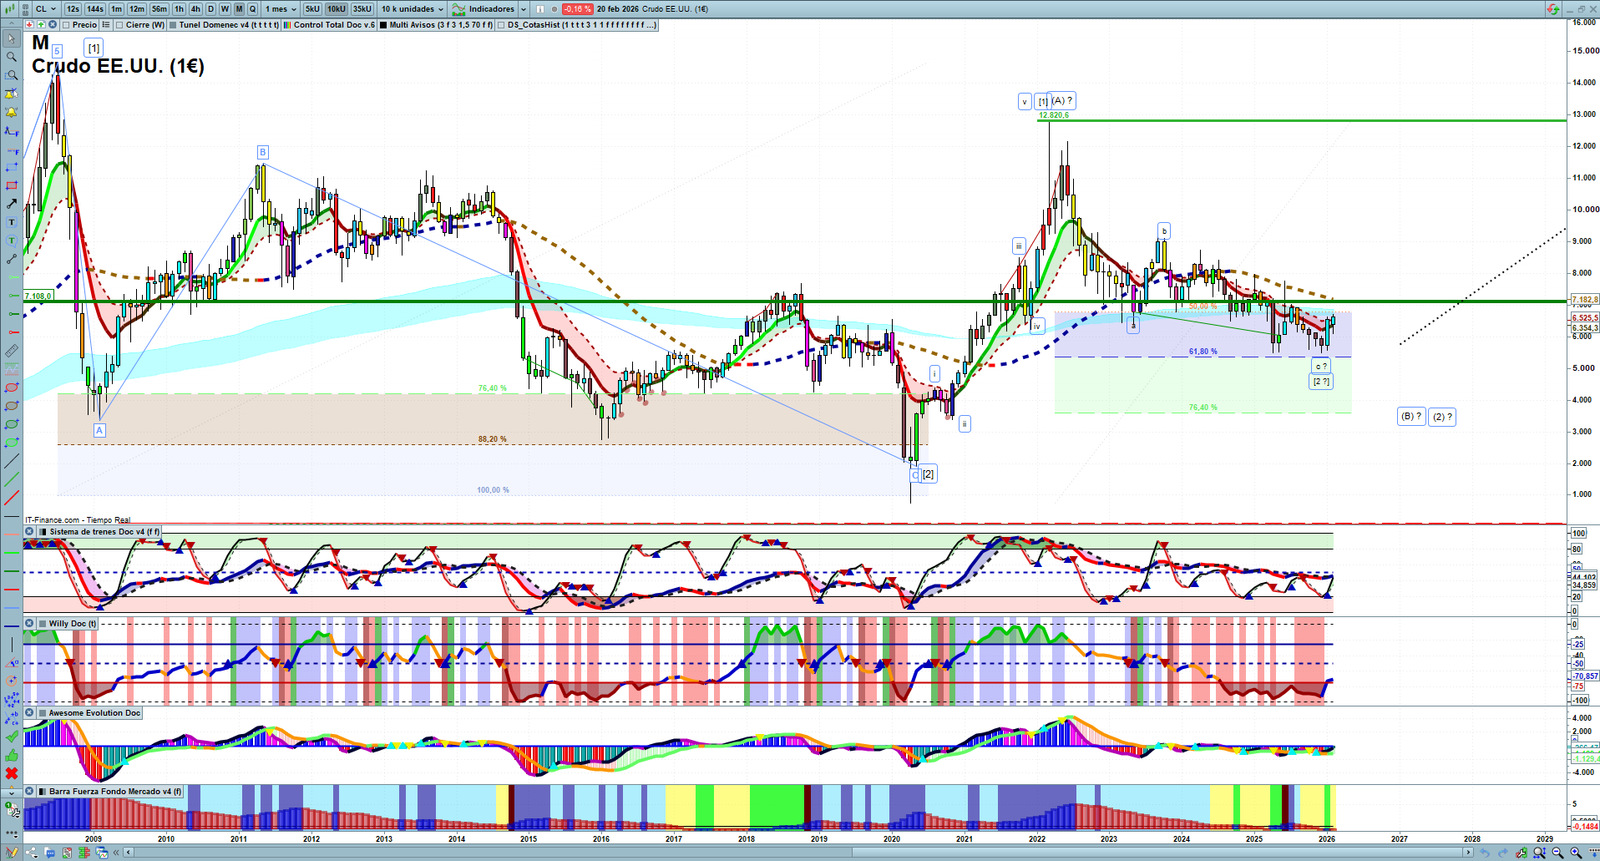
Task: Select the red diagonal line tool
Action: [x=11, y=498]
